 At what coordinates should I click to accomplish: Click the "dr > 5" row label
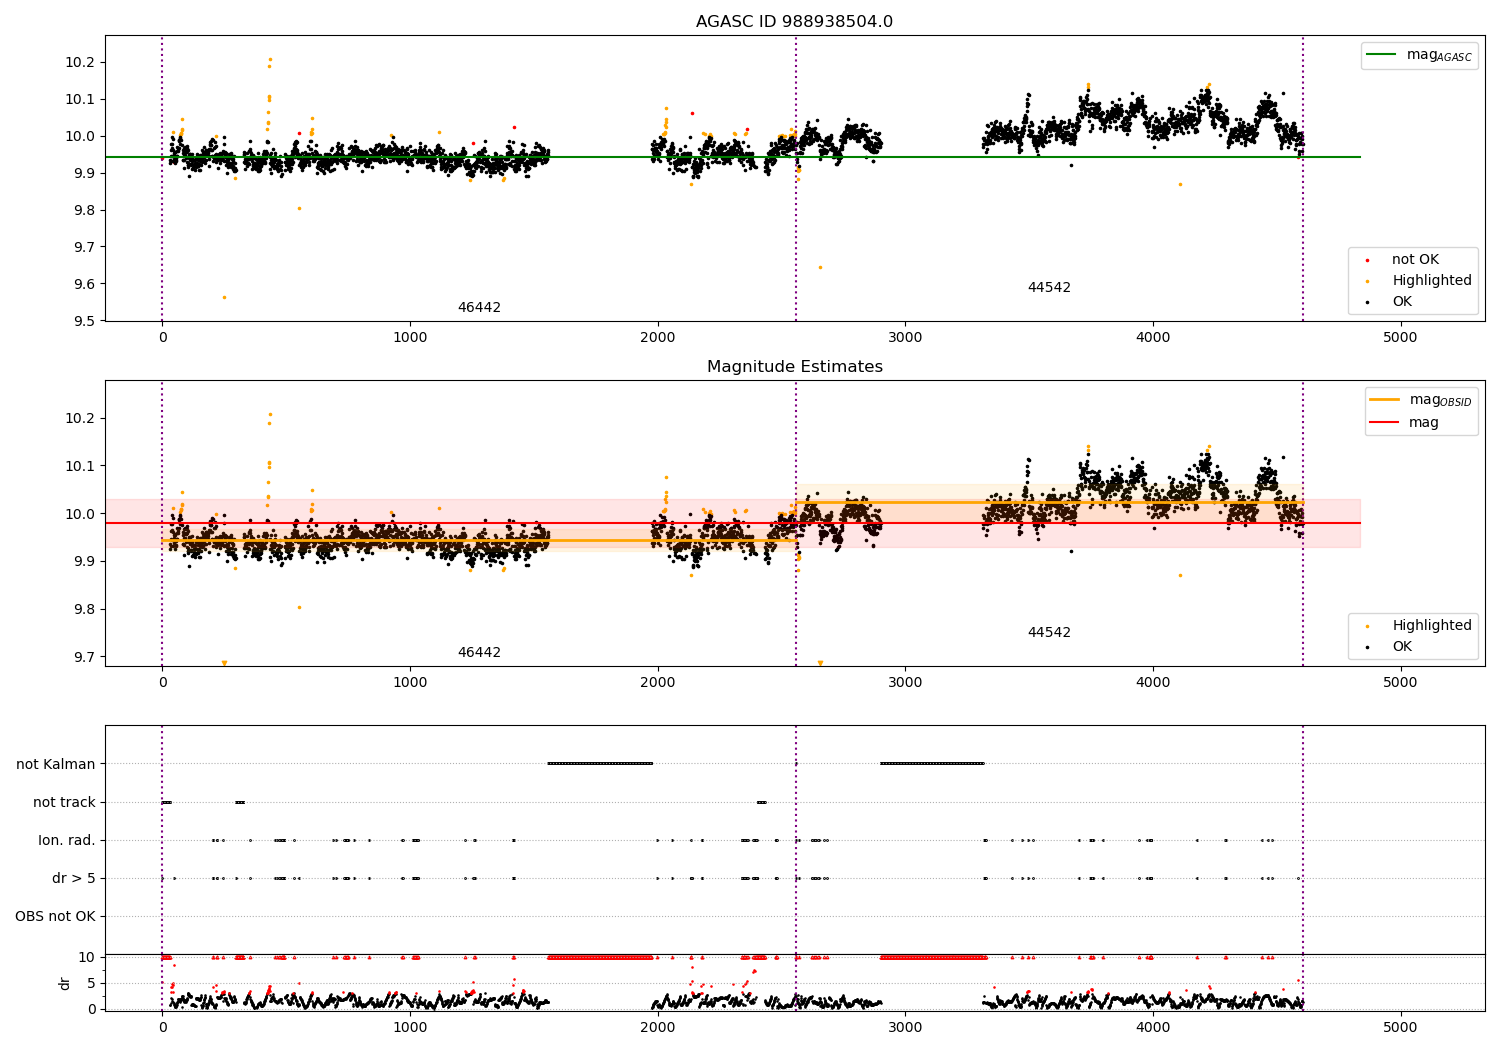point(74,878)
